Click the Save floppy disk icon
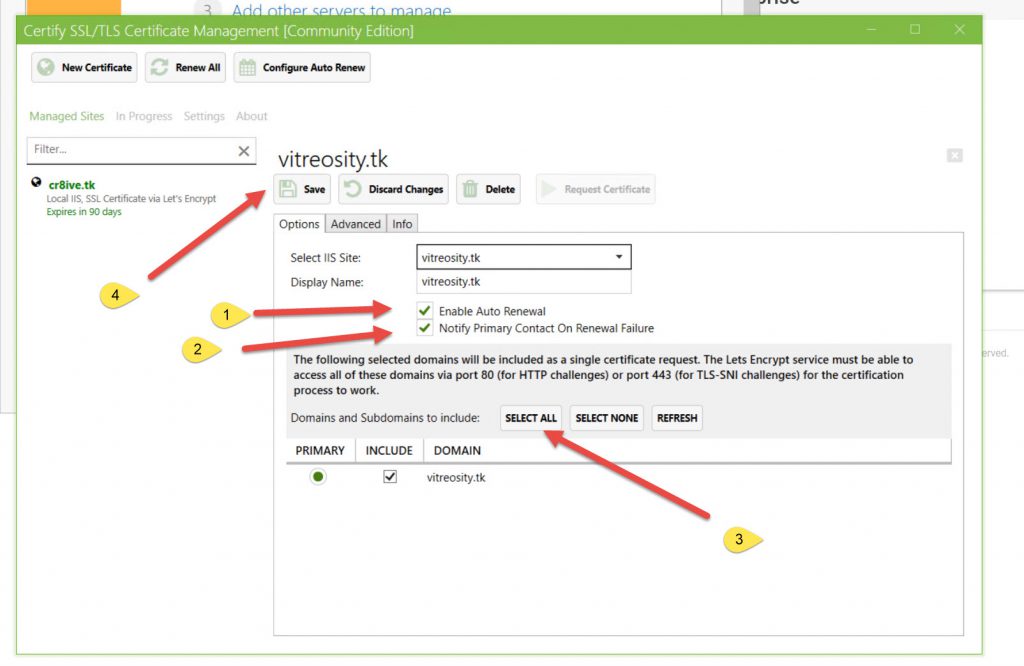1024x666 pixels. tap(288, 189)
